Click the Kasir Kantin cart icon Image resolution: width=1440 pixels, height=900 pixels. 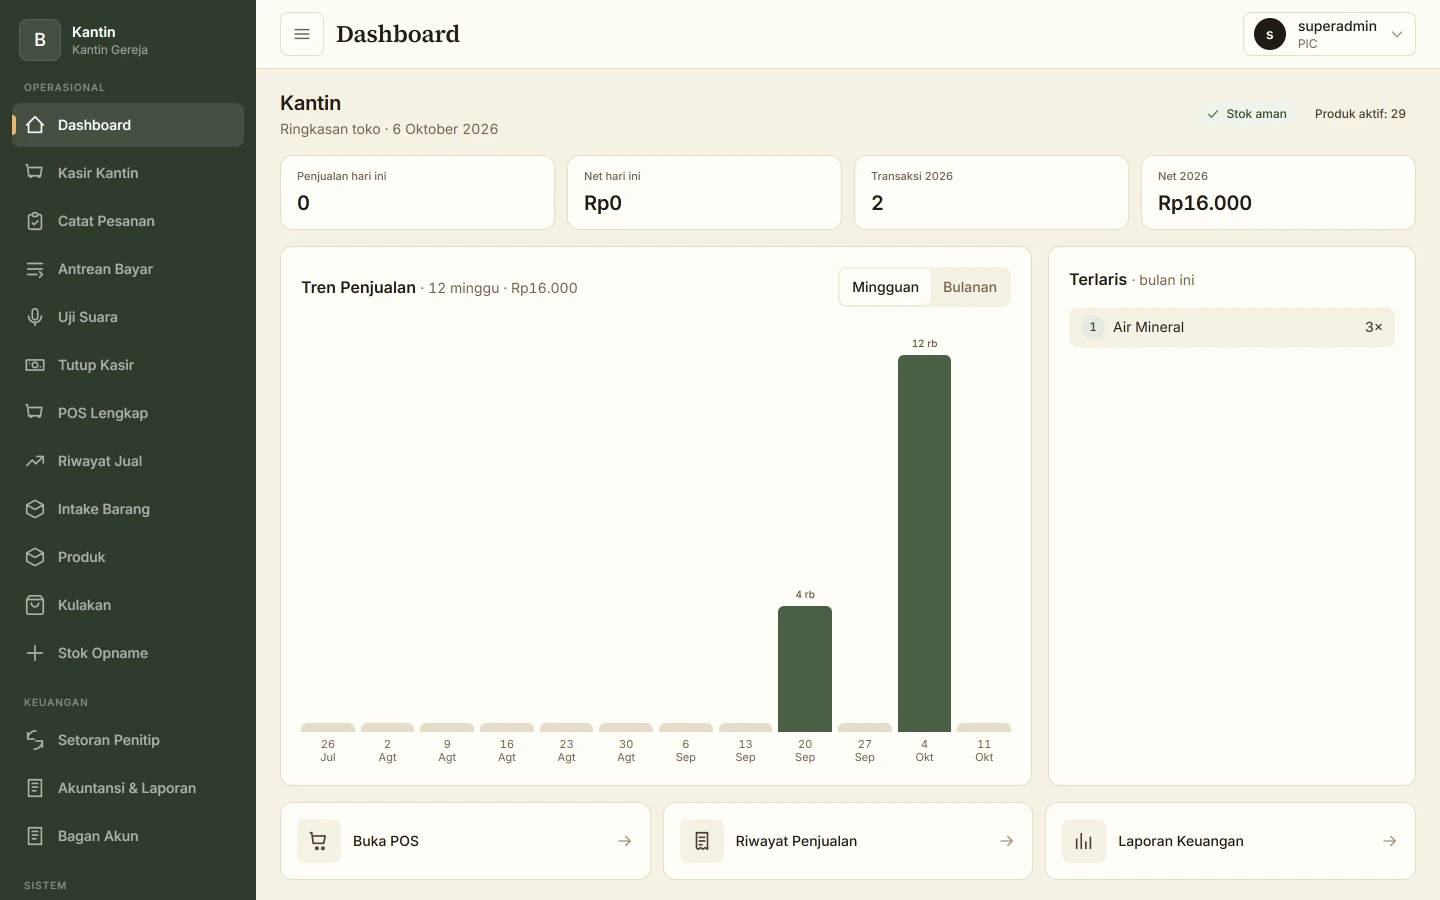pos(35,173)
